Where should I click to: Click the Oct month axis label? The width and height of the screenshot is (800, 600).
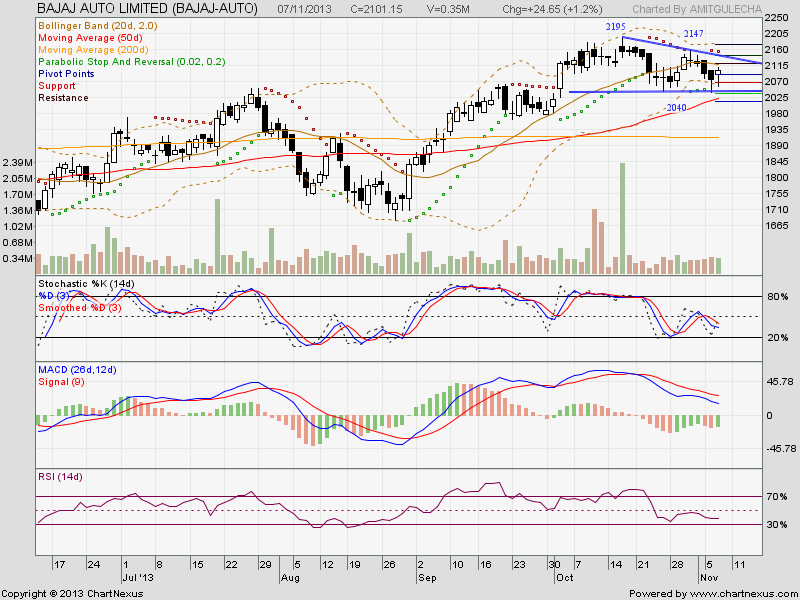[x=564, y=578]
